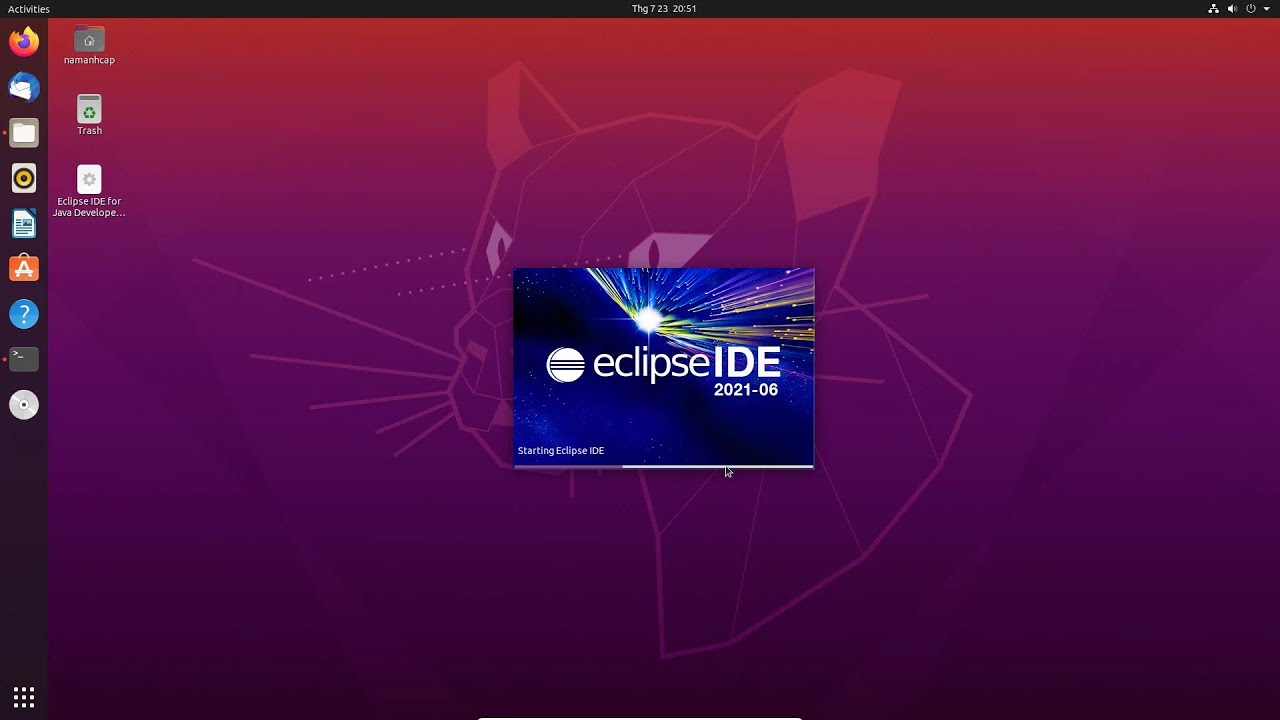This screenshot has height=720, width=1280.
Task: Launch LibreOffice Writer from the dock
Action: coord(24,224)
